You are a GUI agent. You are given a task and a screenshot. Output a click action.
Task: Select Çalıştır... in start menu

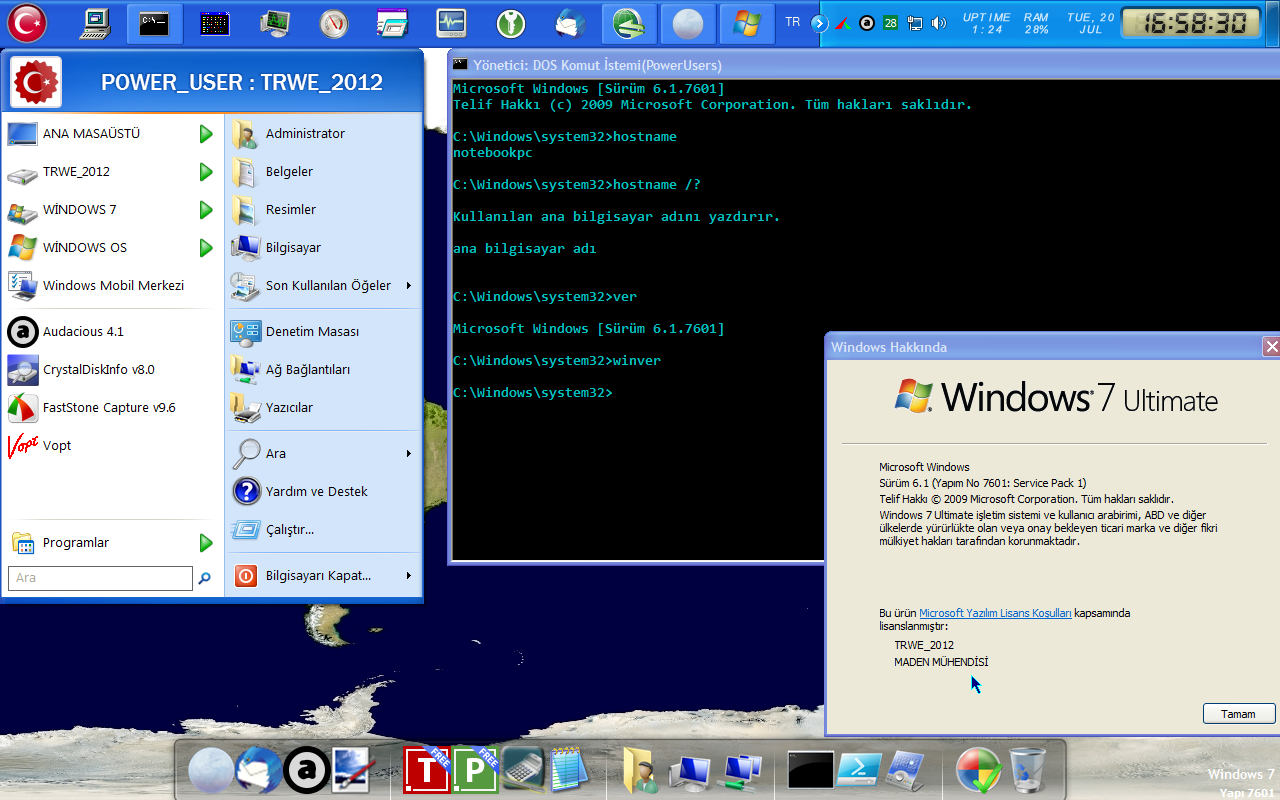pos(322,530)
